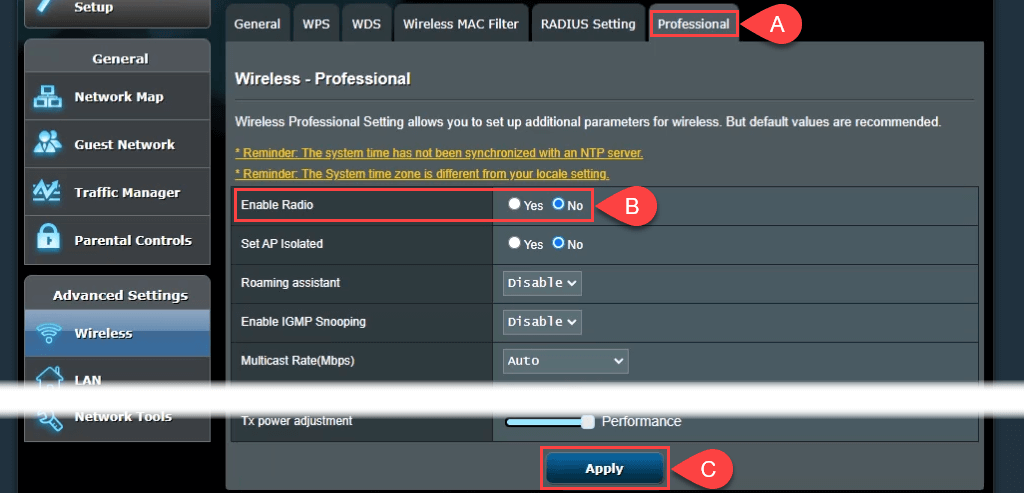Set Enable Radio to Yes
The width and height of the screenshot is (1024, 493).
[x=514, y=204]
